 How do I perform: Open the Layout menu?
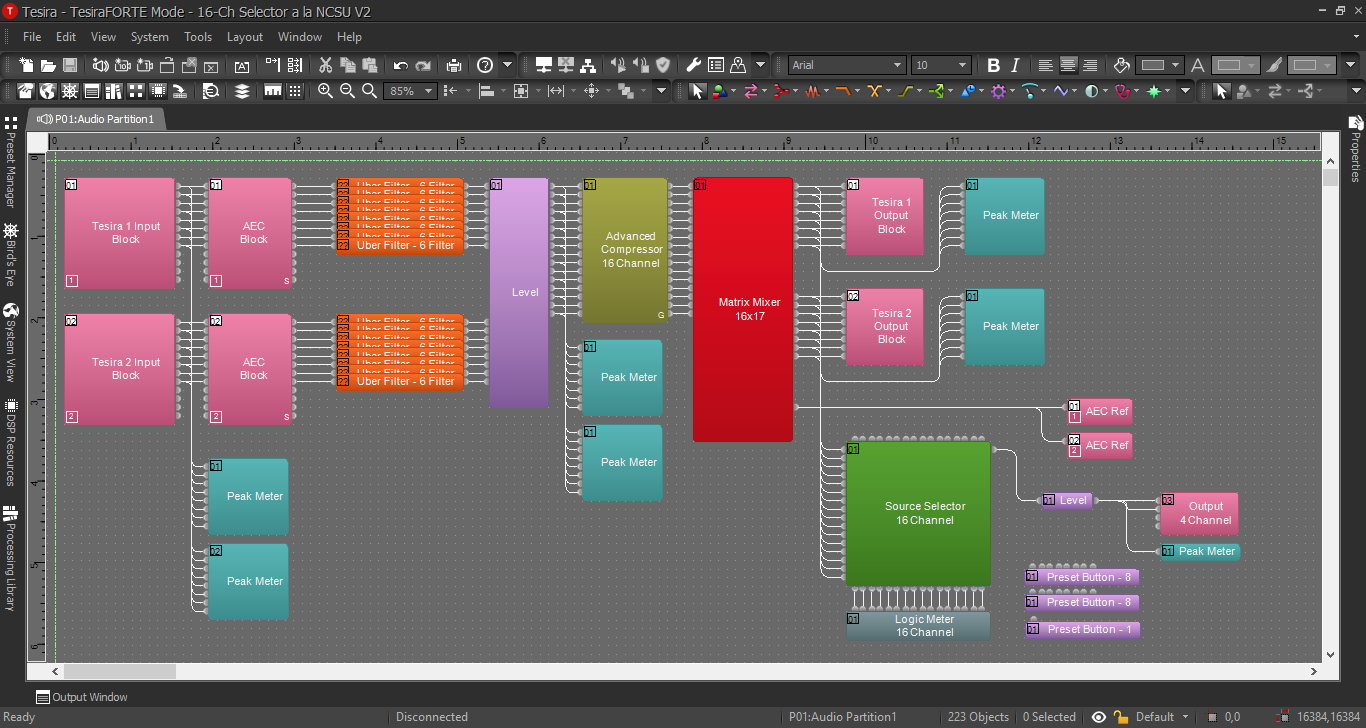pyautogui.click(x=245, y=37)
